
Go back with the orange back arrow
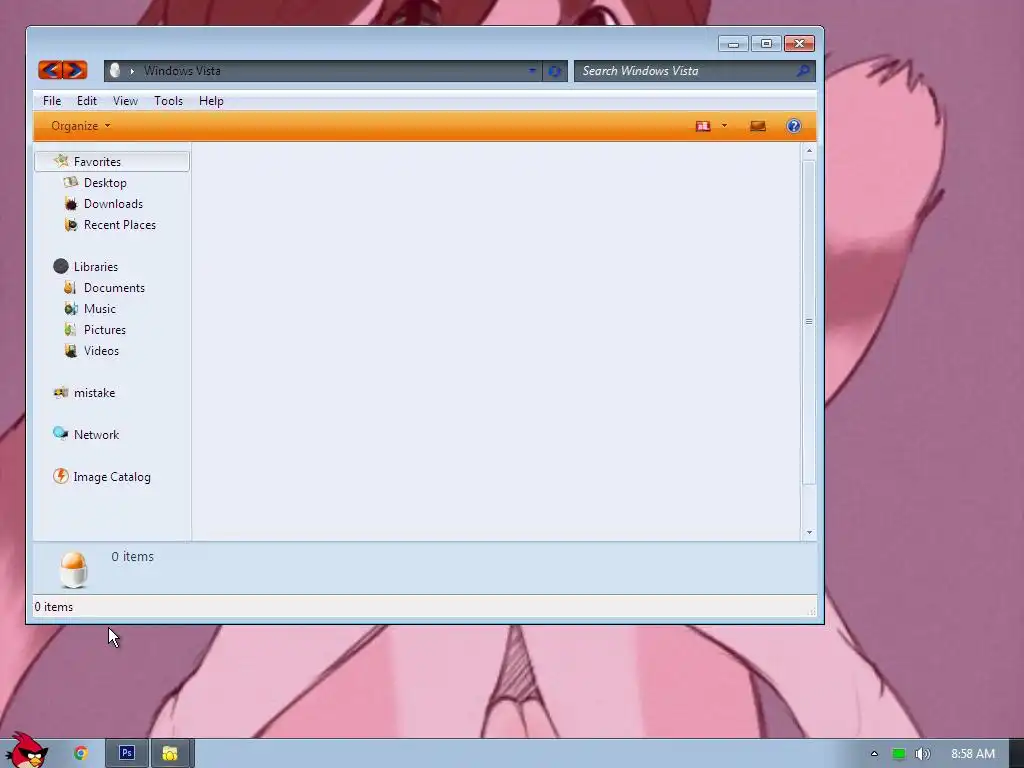coord(50,70)
